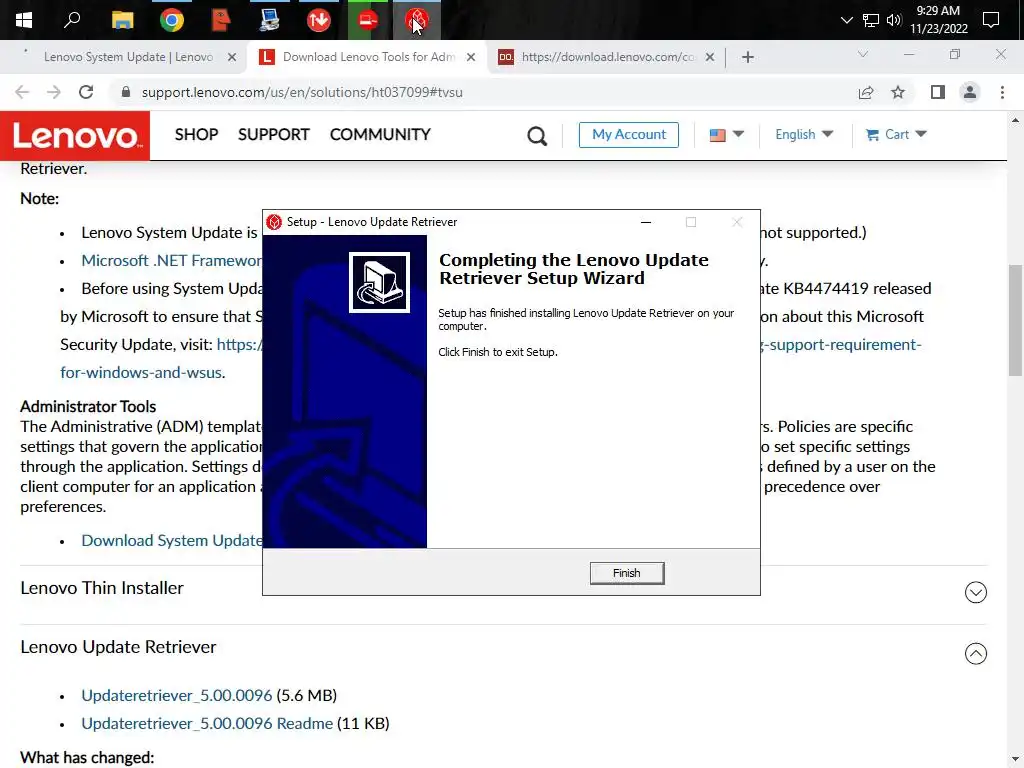Click the My Account button
This screenshot has width=1024, height=768.
(x=628, y=135)
